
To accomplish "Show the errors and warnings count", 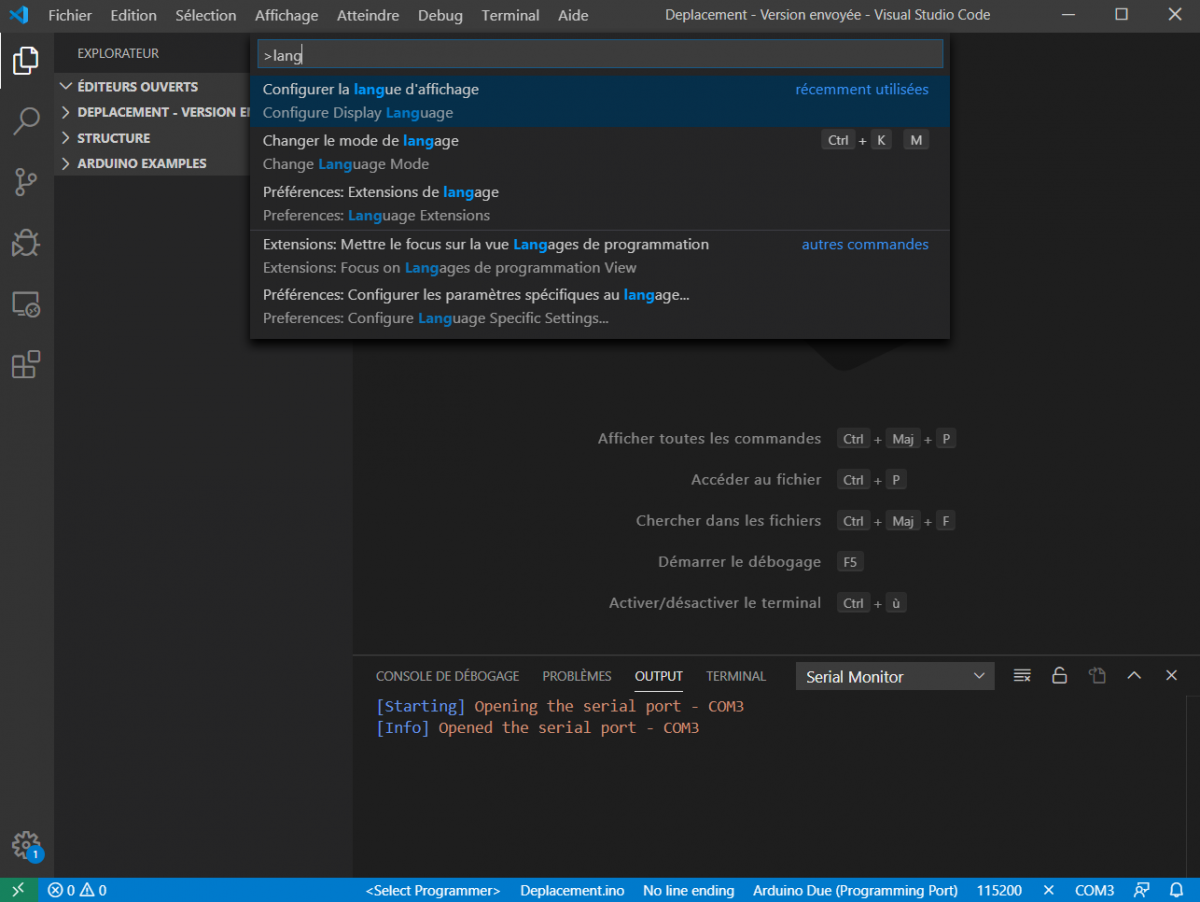I will tap(77, 890).
